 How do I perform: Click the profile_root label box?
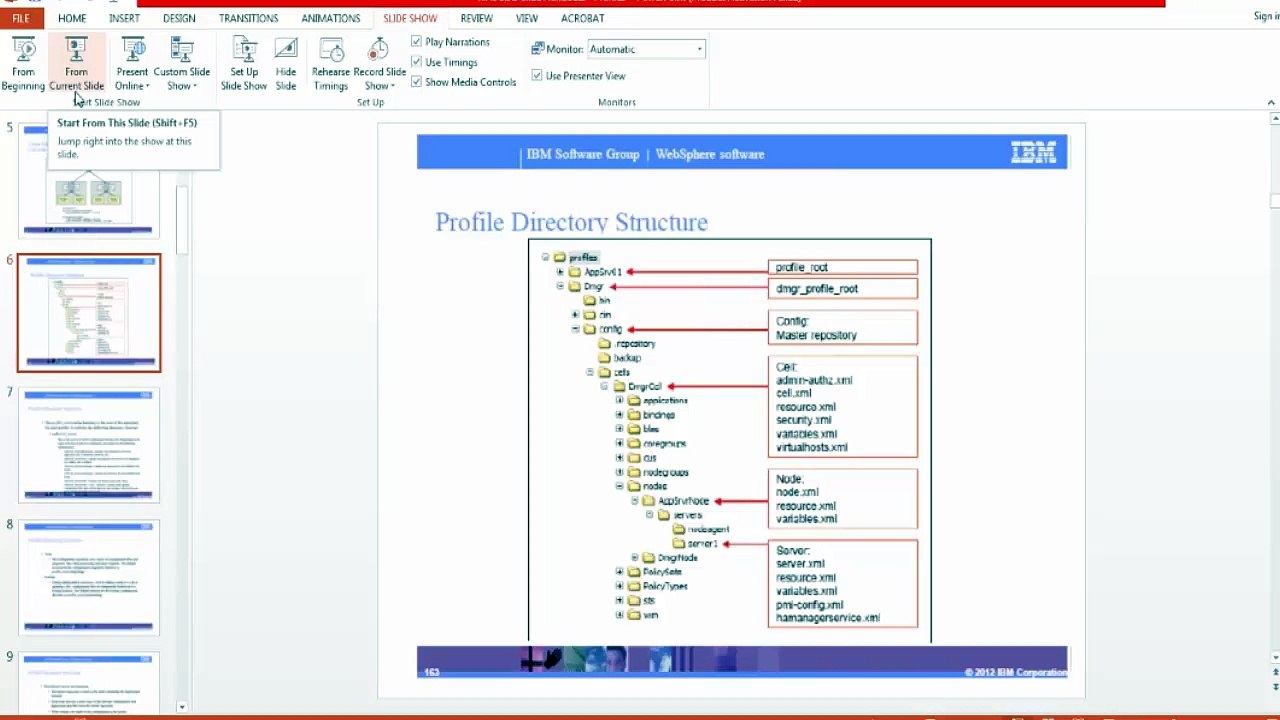click(x=842, y=267)
